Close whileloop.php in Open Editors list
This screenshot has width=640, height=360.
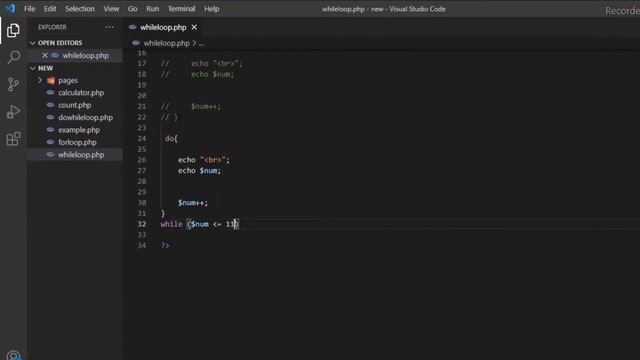click(x=44, y=56)
